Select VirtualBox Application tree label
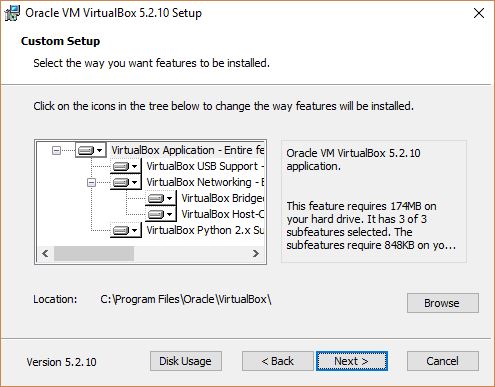Image resolution: width=495 pixels, height=387 pixels. pyautogui.click(x=188, y=150)
